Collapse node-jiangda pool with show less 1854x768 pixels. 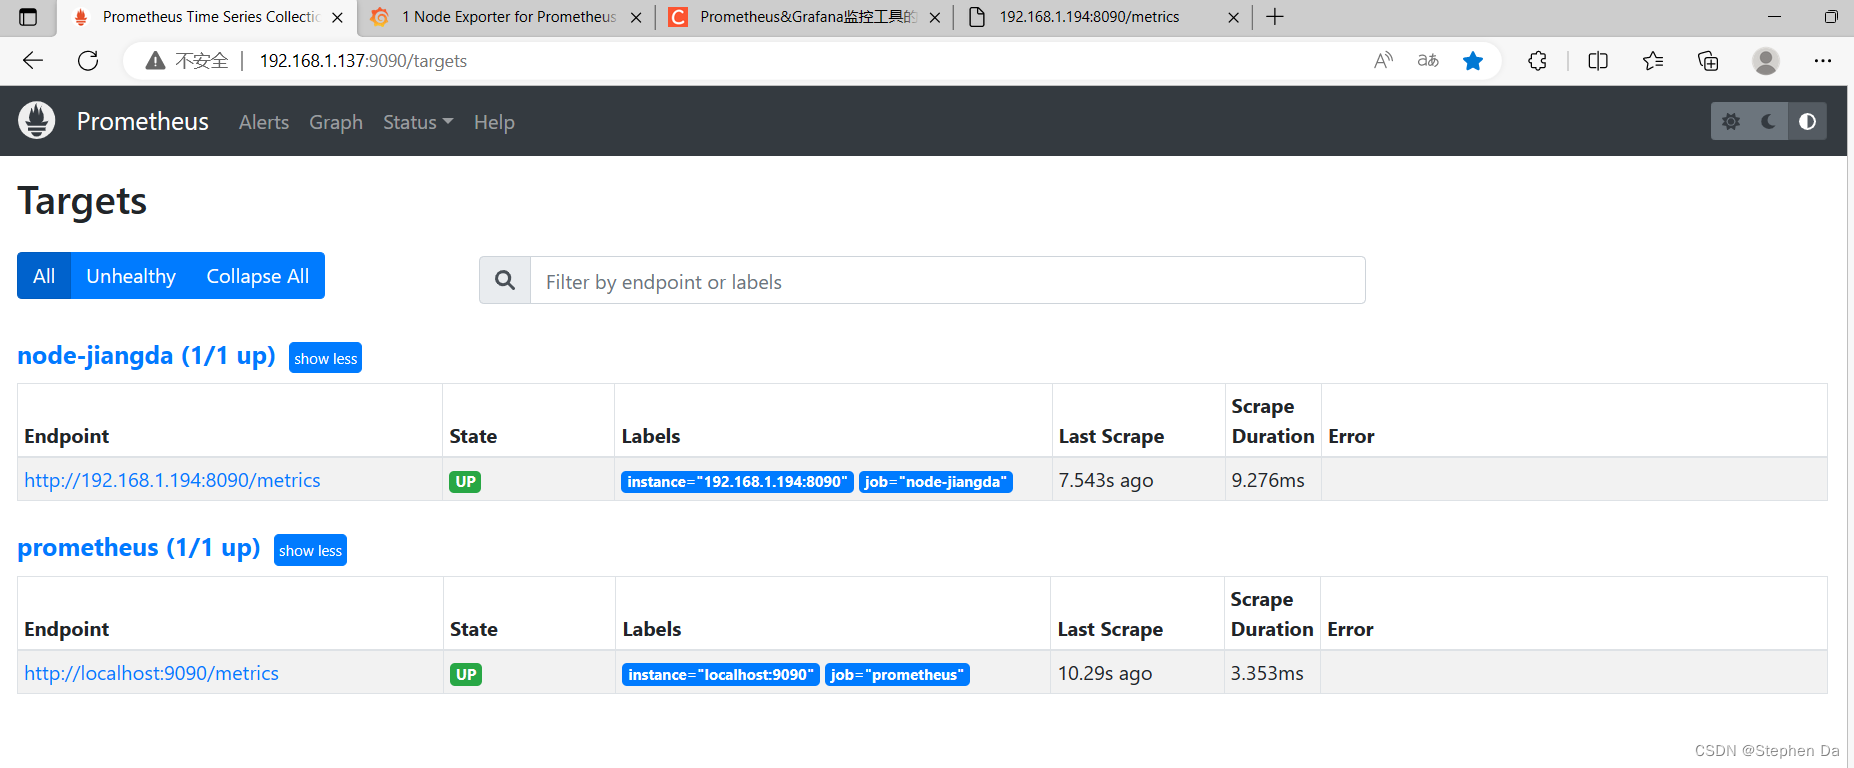[325, 358]
